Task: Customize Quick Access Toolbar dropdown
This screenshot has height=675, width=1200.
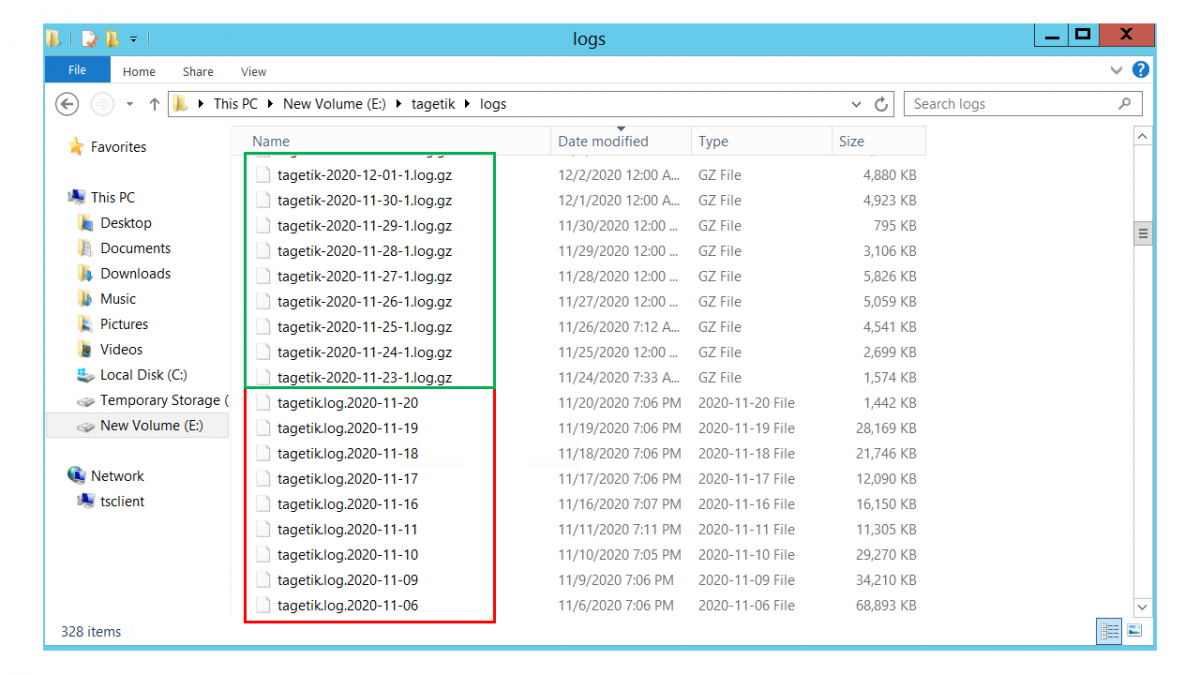Action: coord(133,39)
